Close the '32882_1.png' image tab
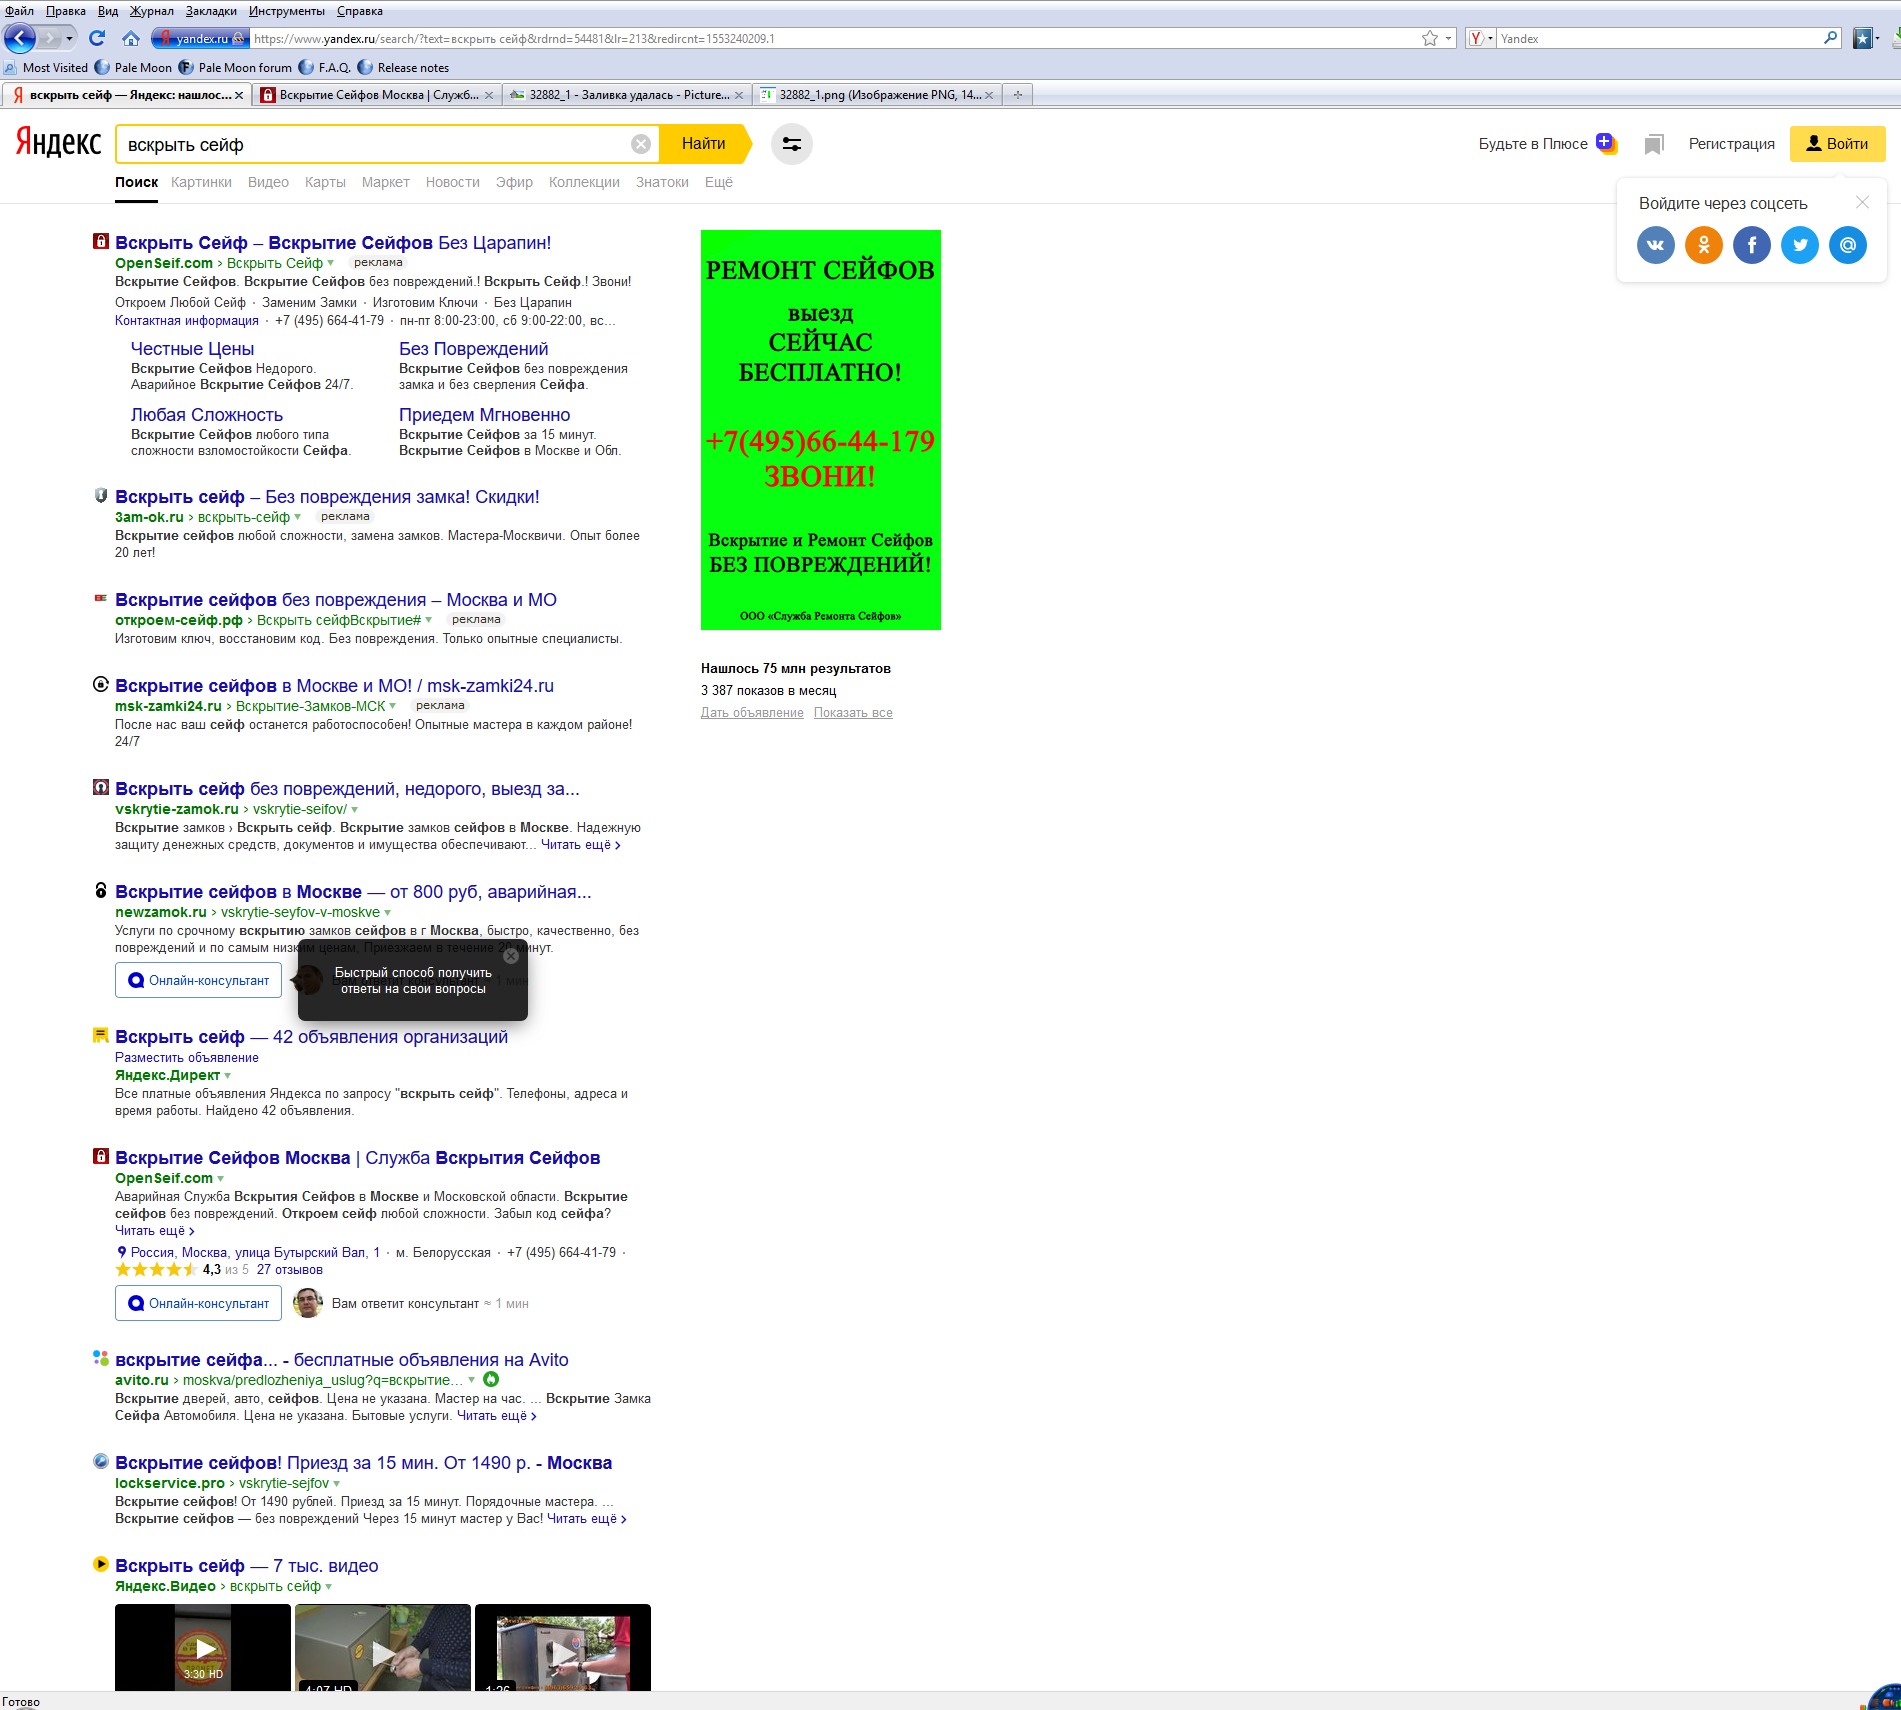The height and width of the screenshot is (1710, 1901). (989, 95)
